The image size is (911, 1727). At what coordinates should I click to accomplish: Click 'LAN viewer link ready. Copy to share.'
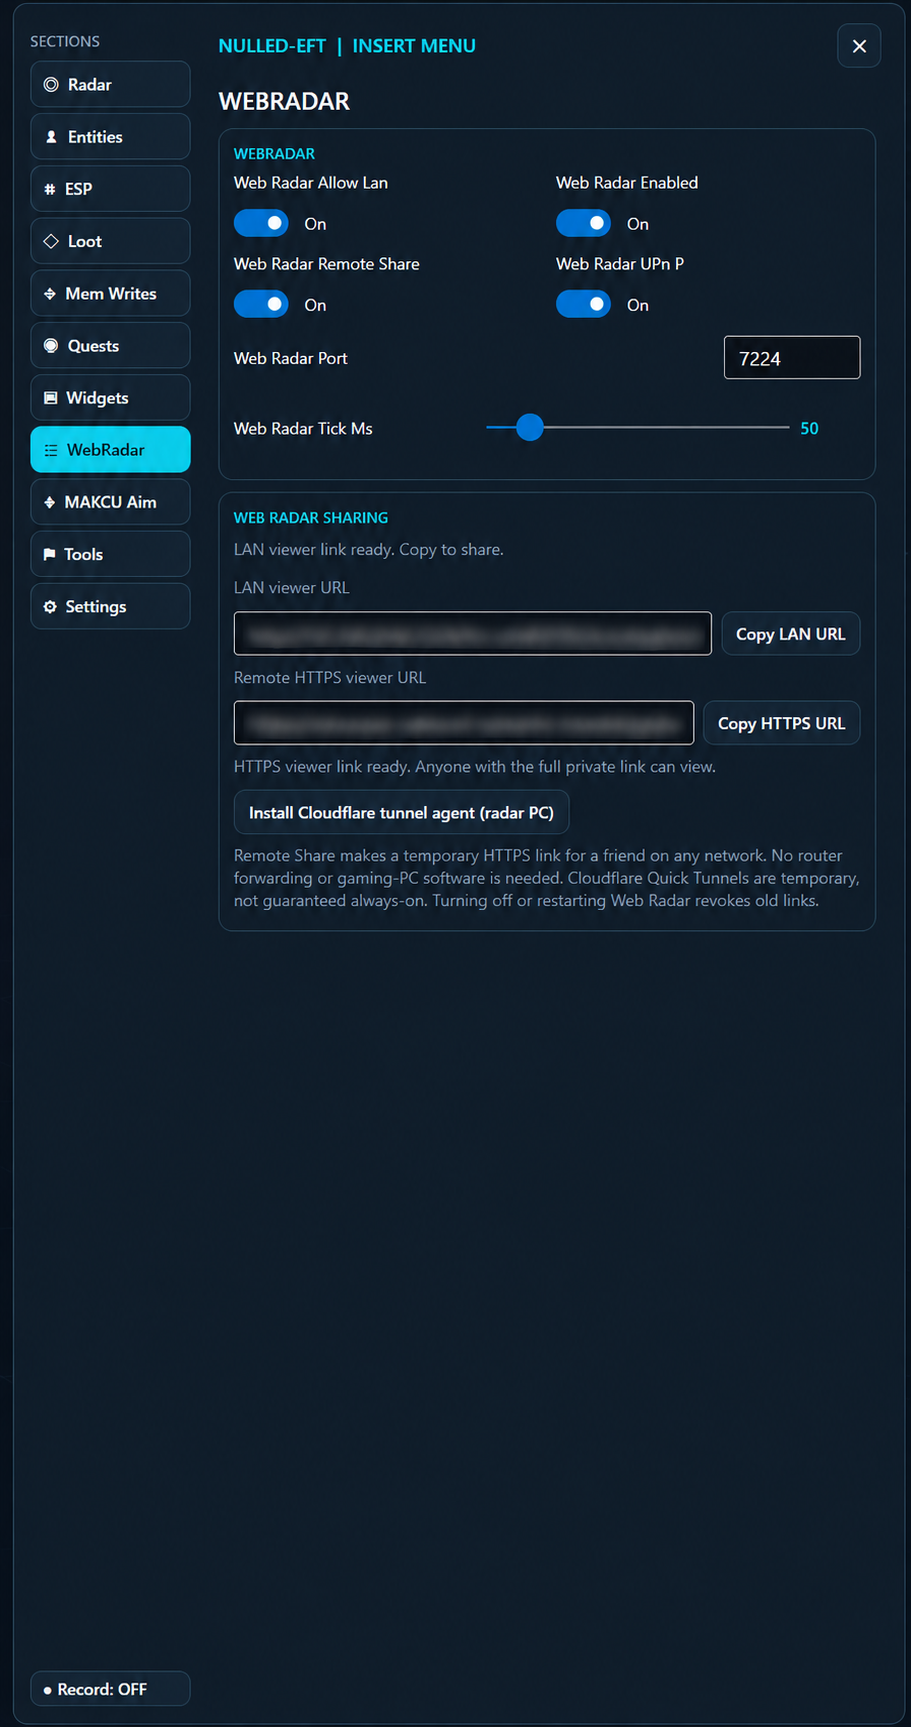click(369, 550)
